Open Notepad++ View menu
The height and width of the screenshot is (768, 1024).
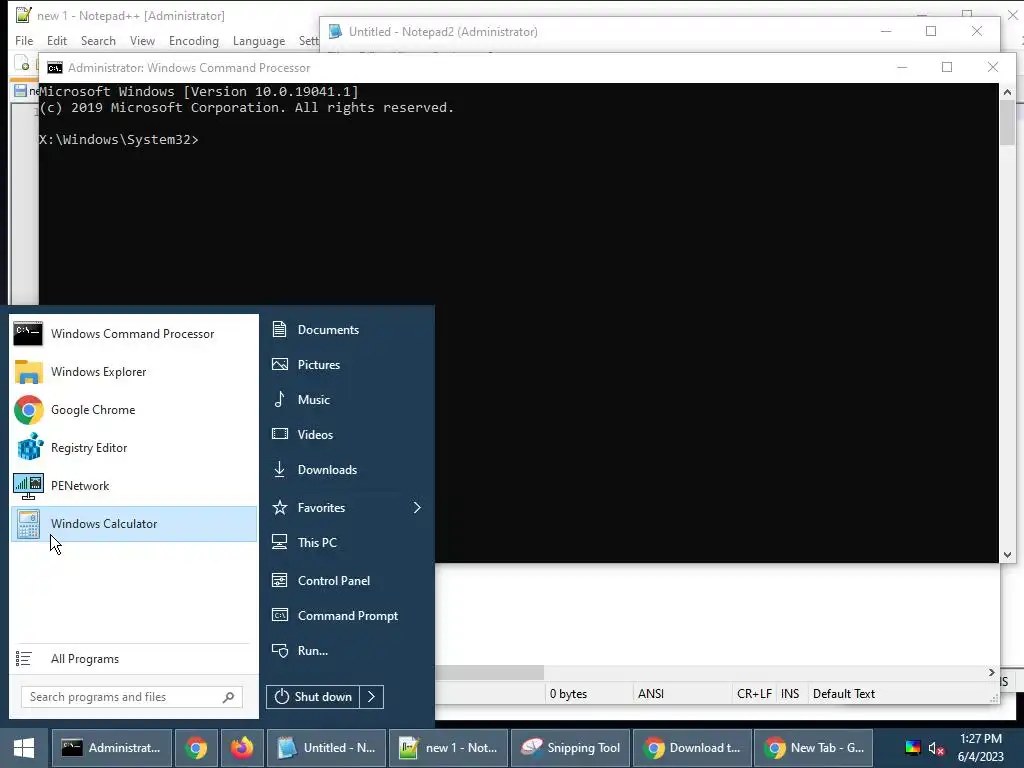(x=142, y=40)
